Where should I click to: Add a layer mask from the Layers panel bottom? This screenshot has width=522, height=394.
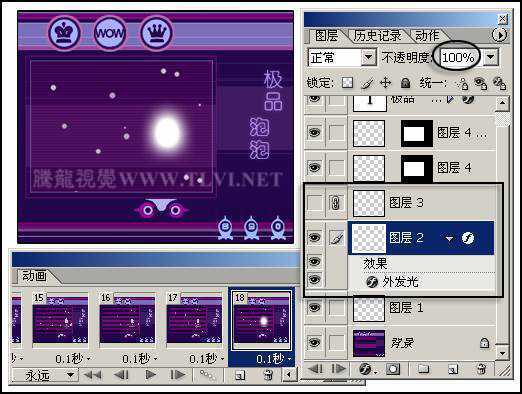(x=393, y=369)
